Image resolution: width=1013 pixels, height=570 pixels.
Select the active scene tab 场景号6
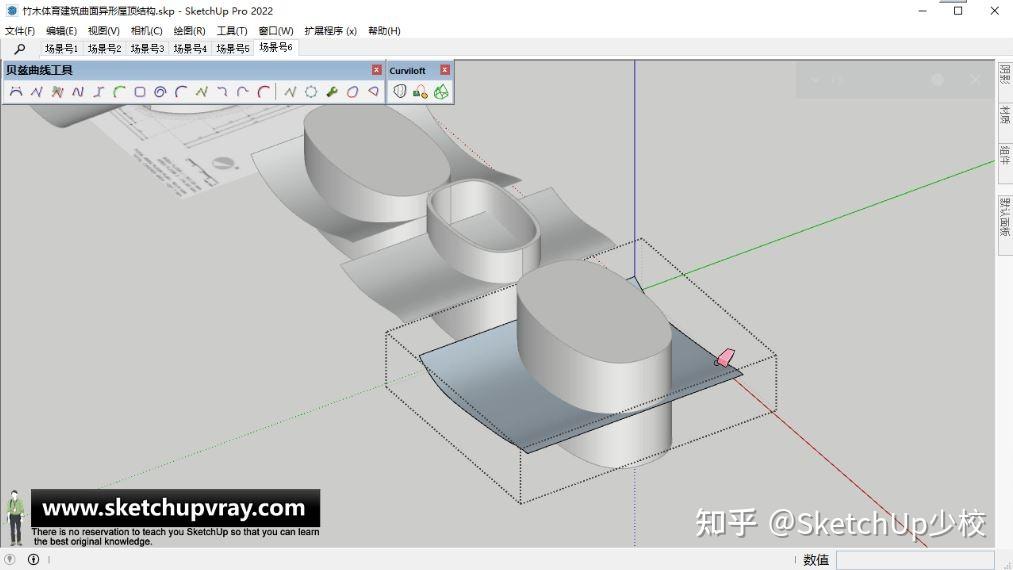[x=276, y=47]
